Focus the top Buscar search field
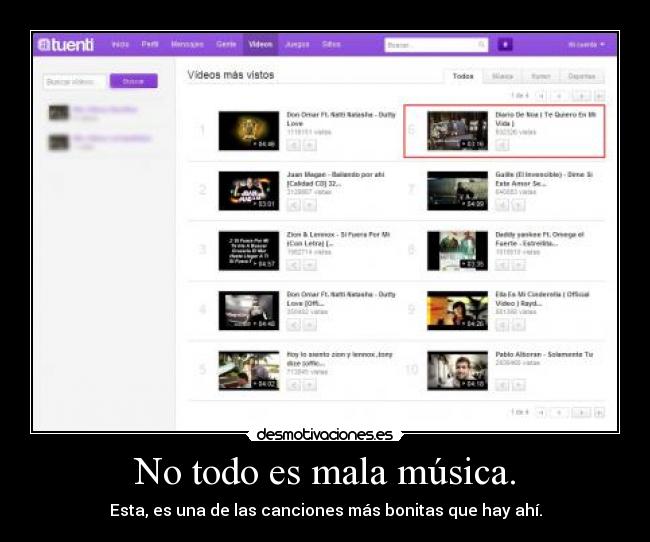This screenshot has height=542, width=650. tap(436, 45)
